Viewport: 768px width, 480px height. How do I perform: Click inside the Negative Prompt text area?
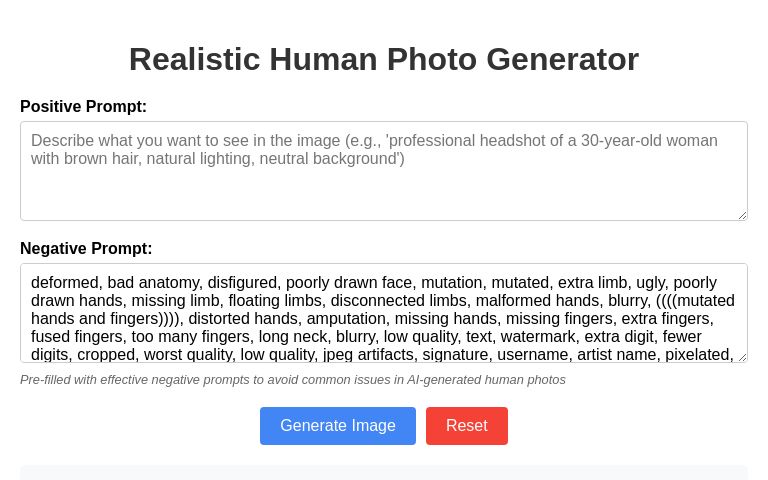383,312
